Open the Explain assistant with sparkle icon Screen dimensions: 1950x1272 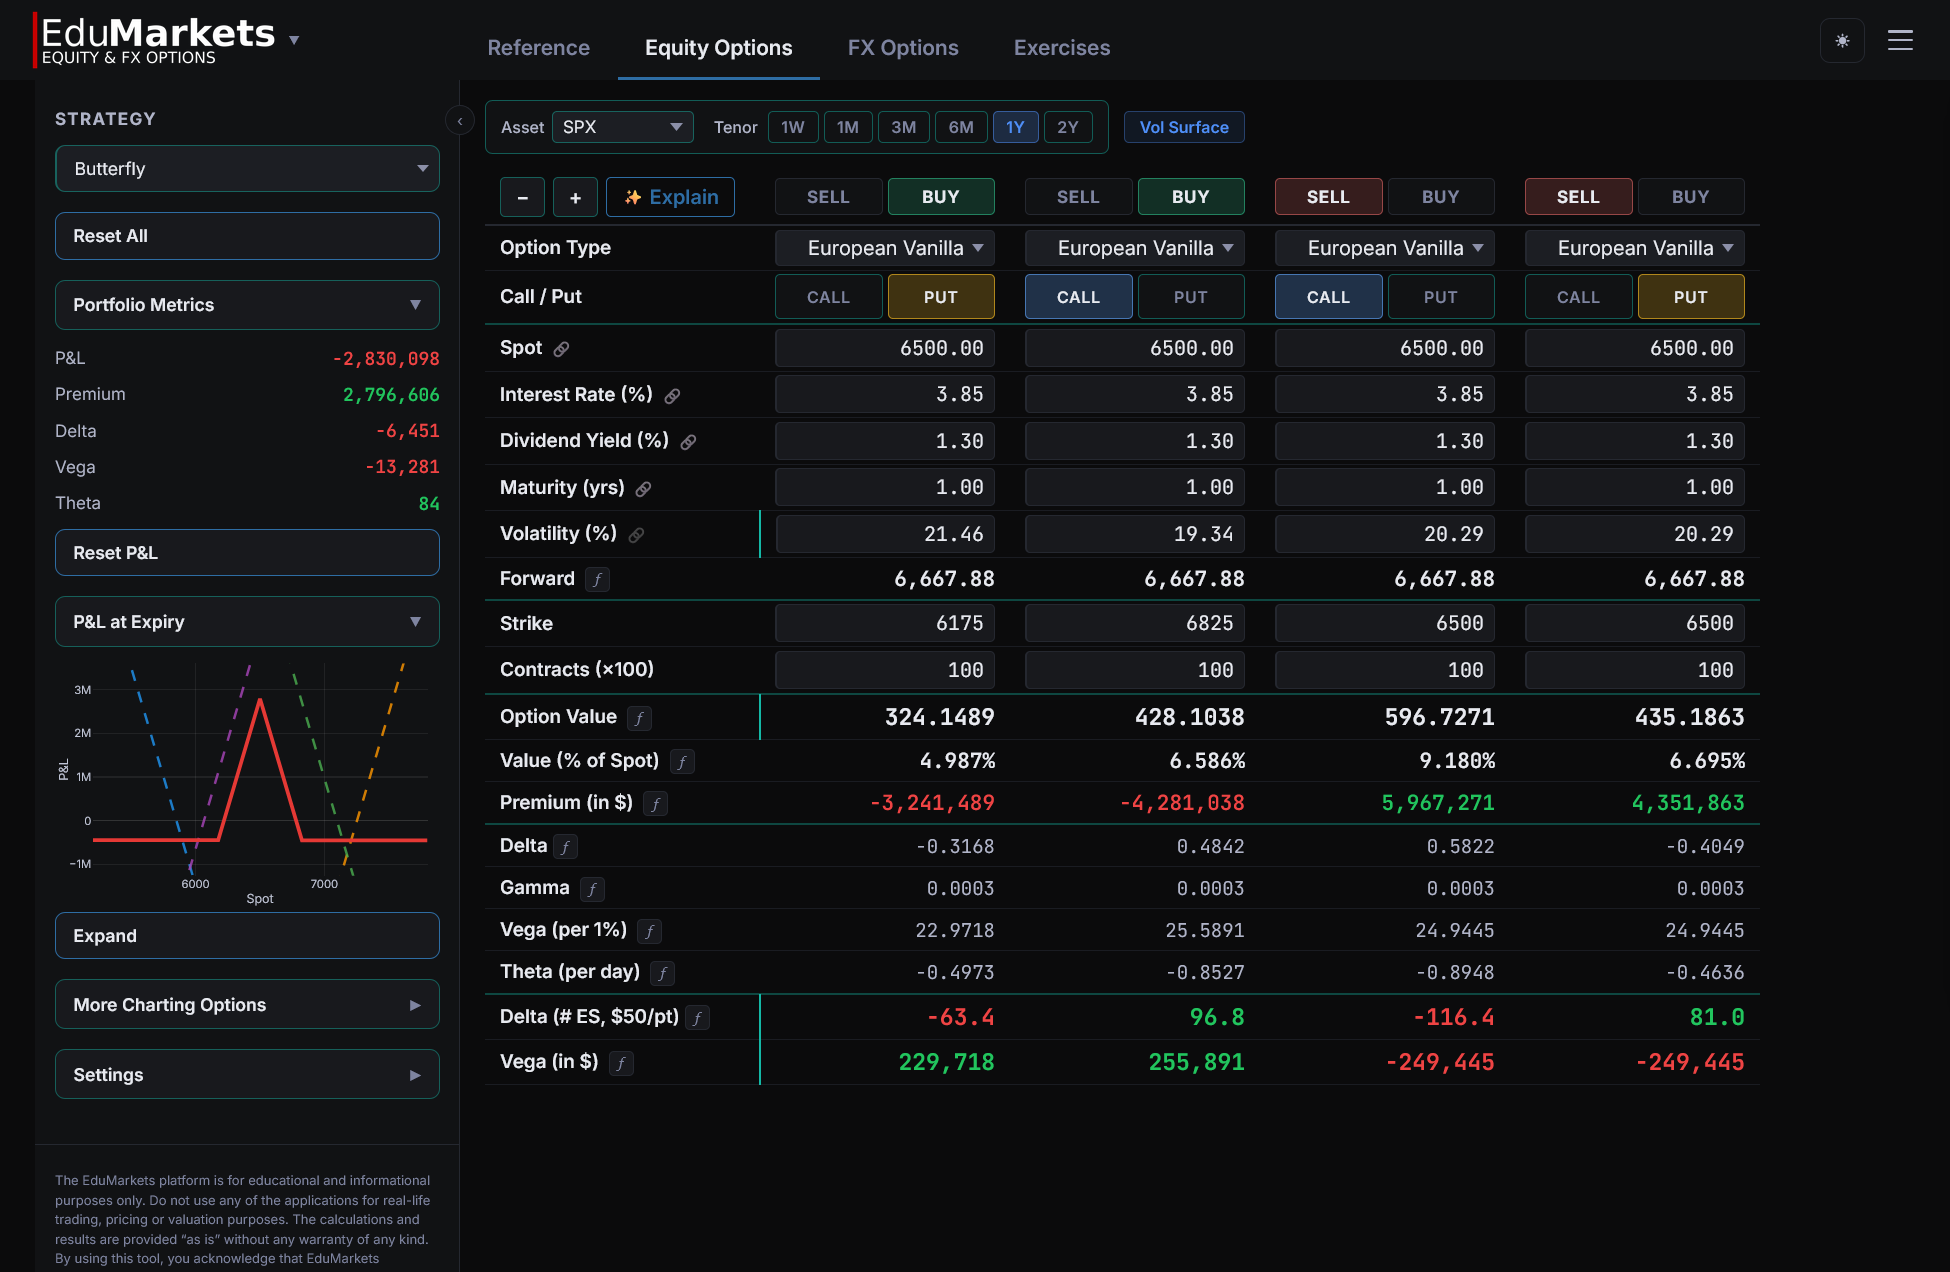click(x=670, y=197)
